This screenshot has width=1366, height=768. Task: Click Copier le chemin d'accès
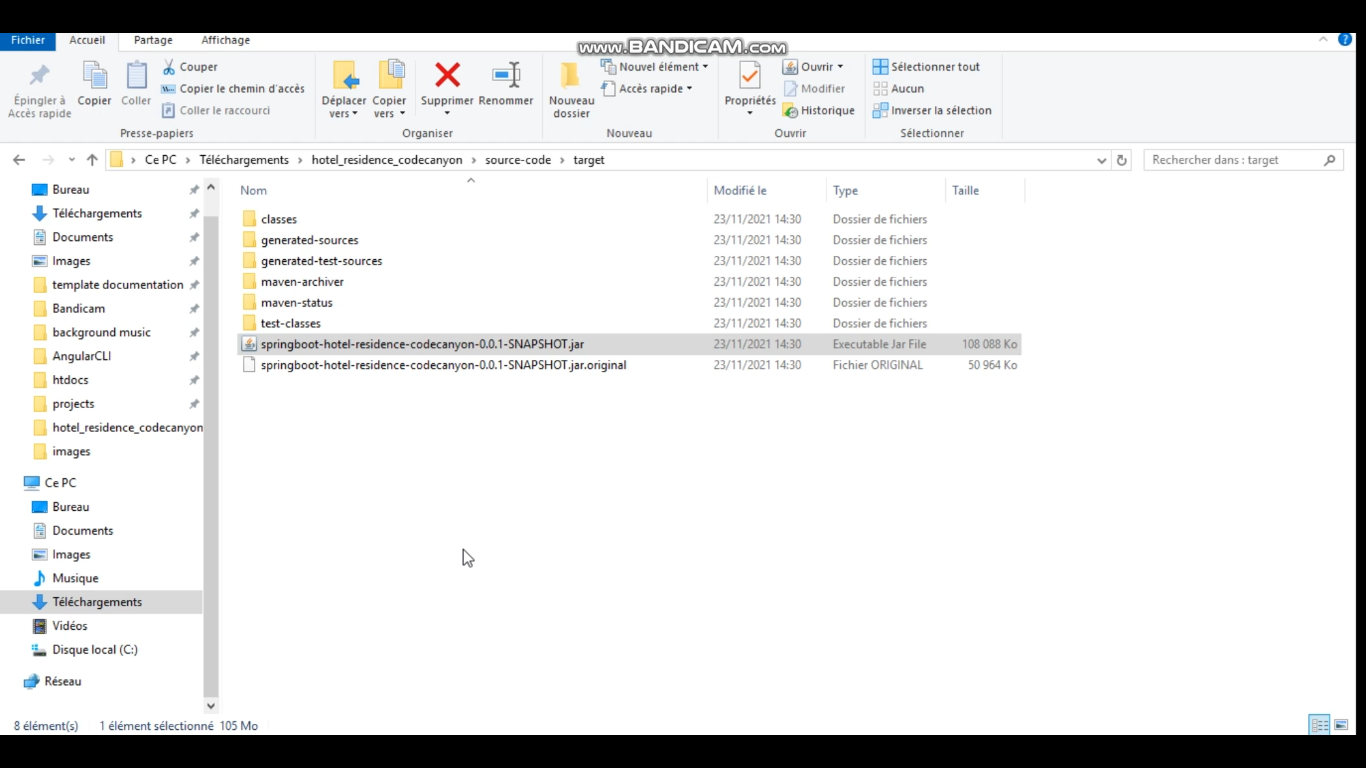click(233, 89)
